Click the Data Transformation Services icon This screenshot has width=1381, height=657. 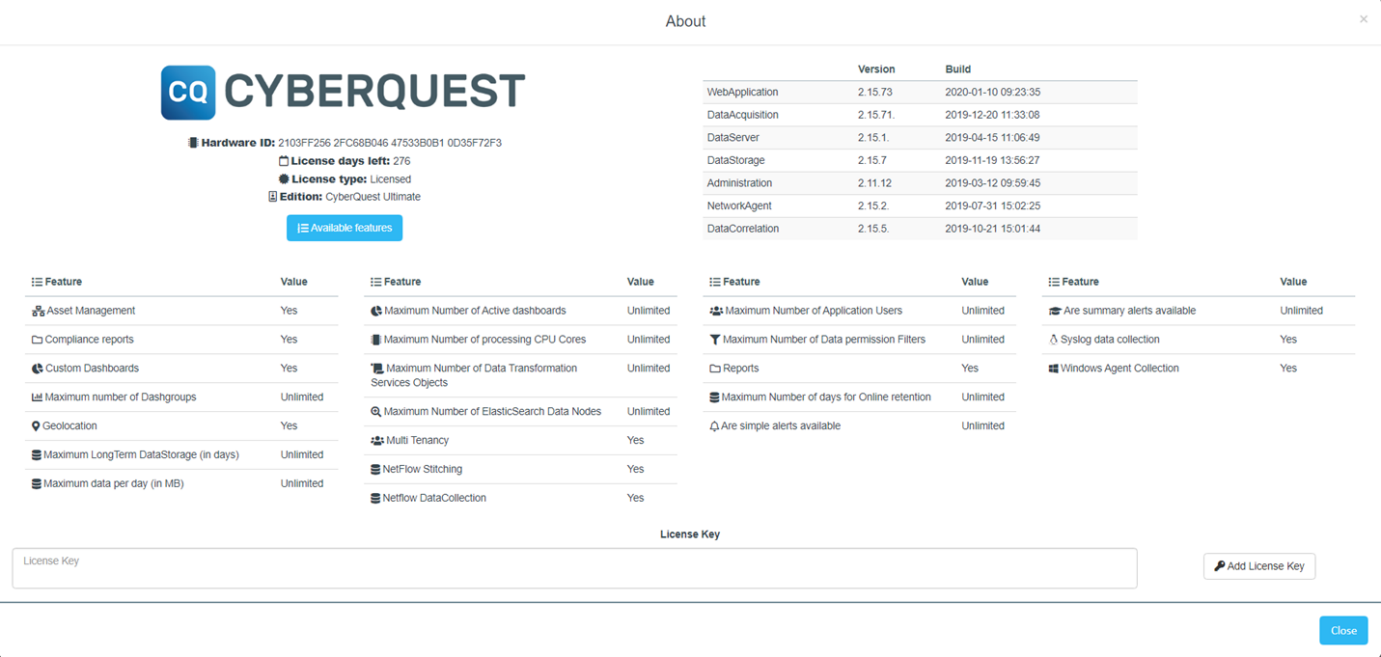(377, 369)
